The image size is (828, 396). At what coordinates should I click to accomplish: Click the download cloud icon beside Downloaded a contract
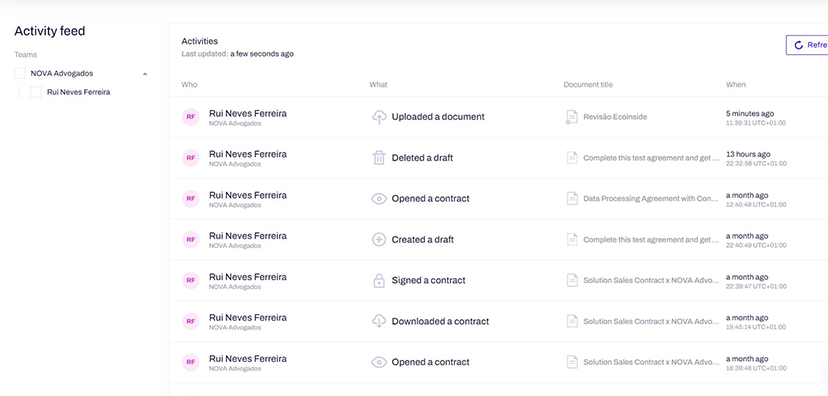379,321
